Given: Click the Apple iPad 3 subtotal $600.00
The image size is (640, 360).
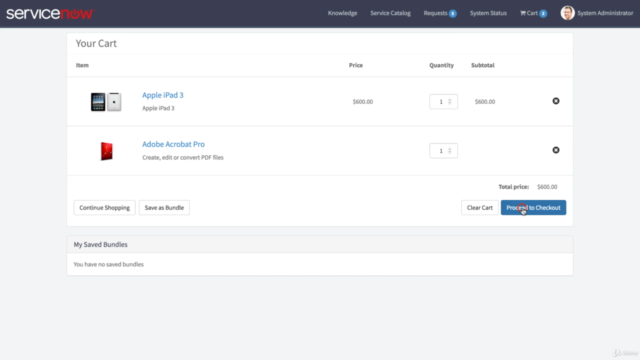Looking at the screenshot, I should 485,102.
